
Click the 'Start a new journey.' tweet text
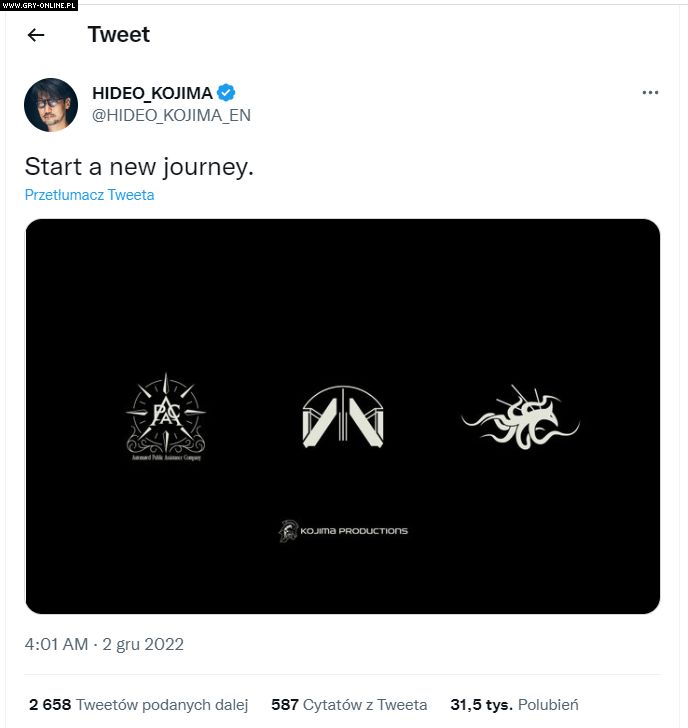click(139, 166)
